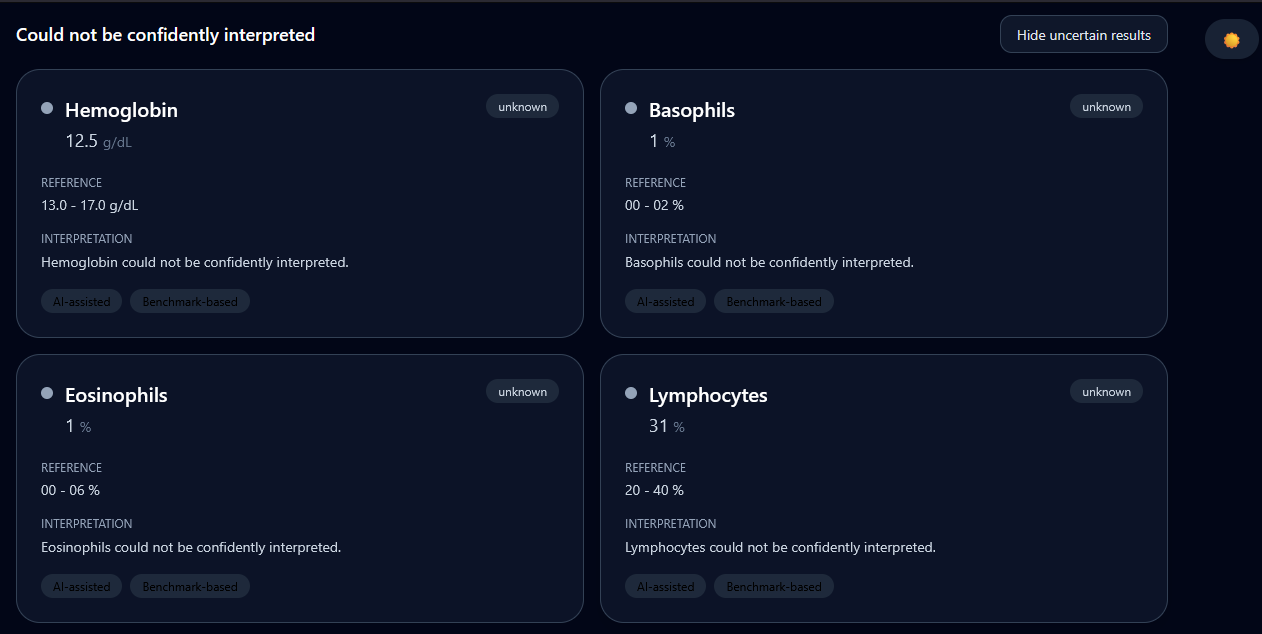Screen dimensions: 1262x634
Task: Click the unknown badge on Eosinophils card
Action: click(x=522, y=392)
